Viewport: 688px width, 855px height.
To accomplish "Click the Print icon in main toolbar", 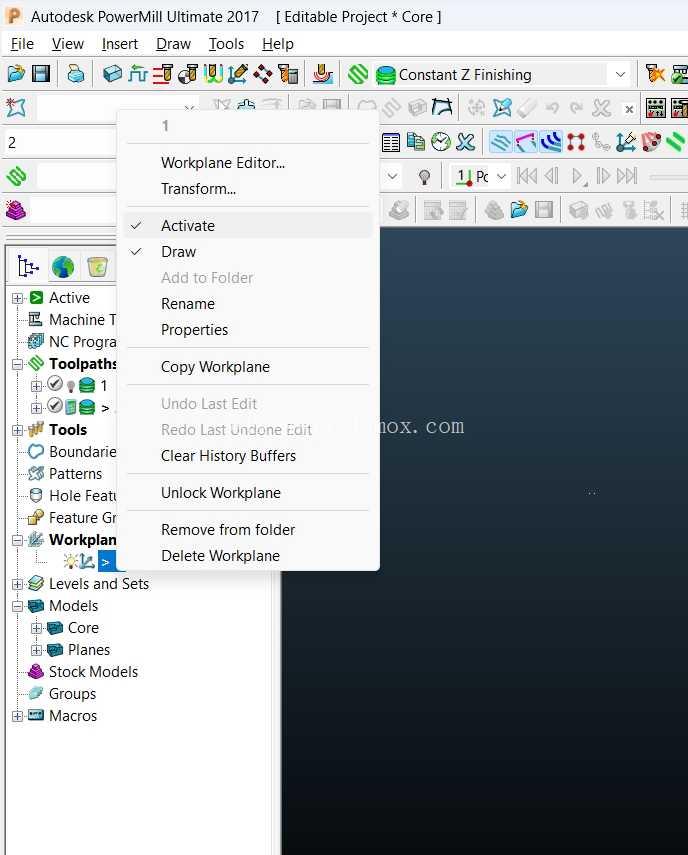I will (76, 74).
